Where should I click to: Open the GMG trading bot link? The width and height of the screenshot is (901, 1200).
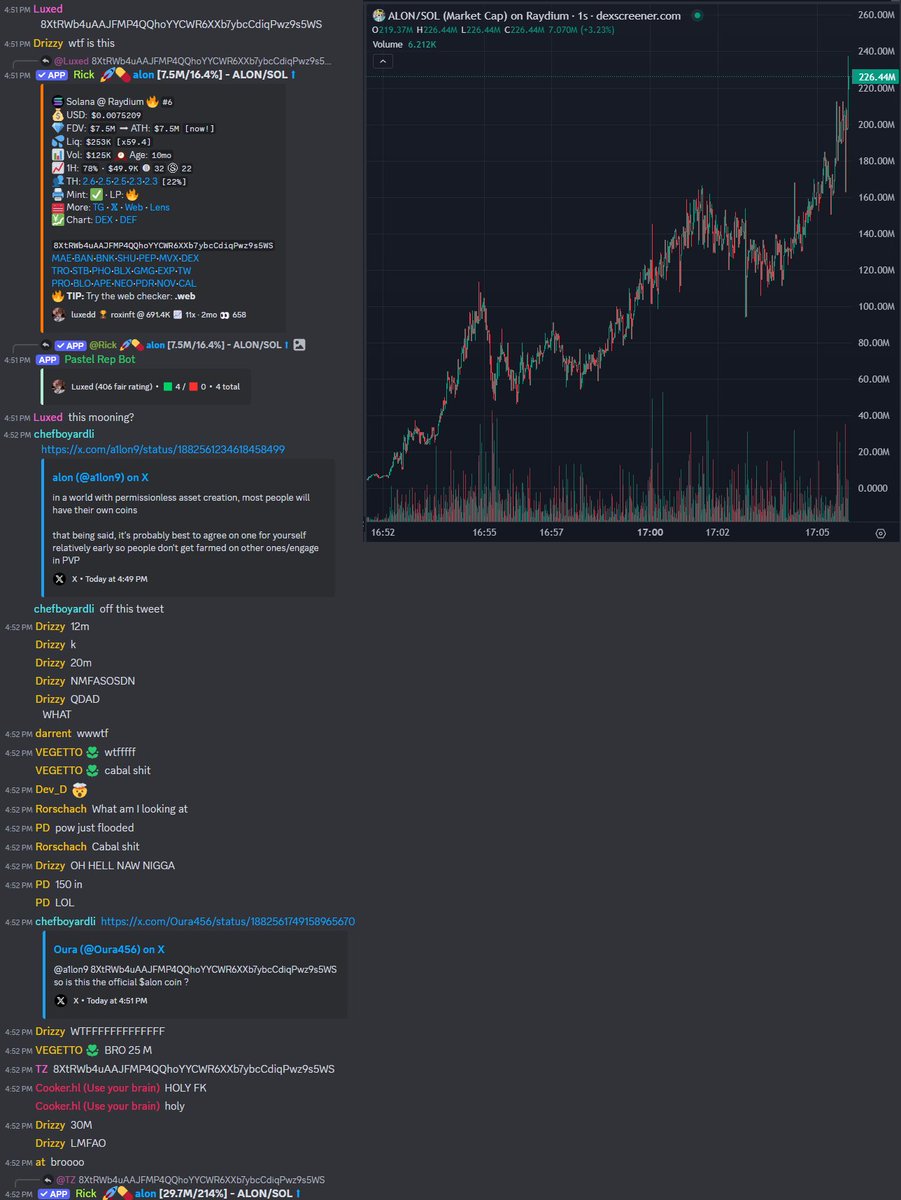(x=144, y=271)
